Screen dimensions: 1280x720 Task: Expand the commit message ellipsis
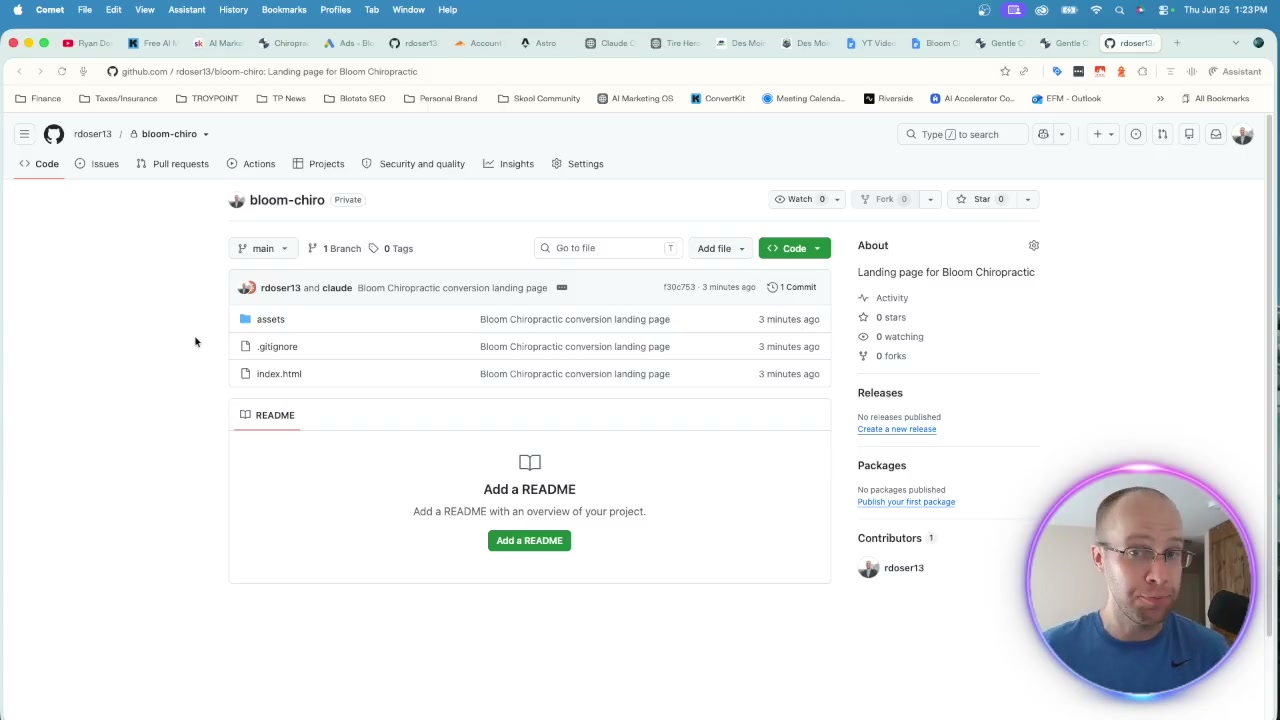562,288
